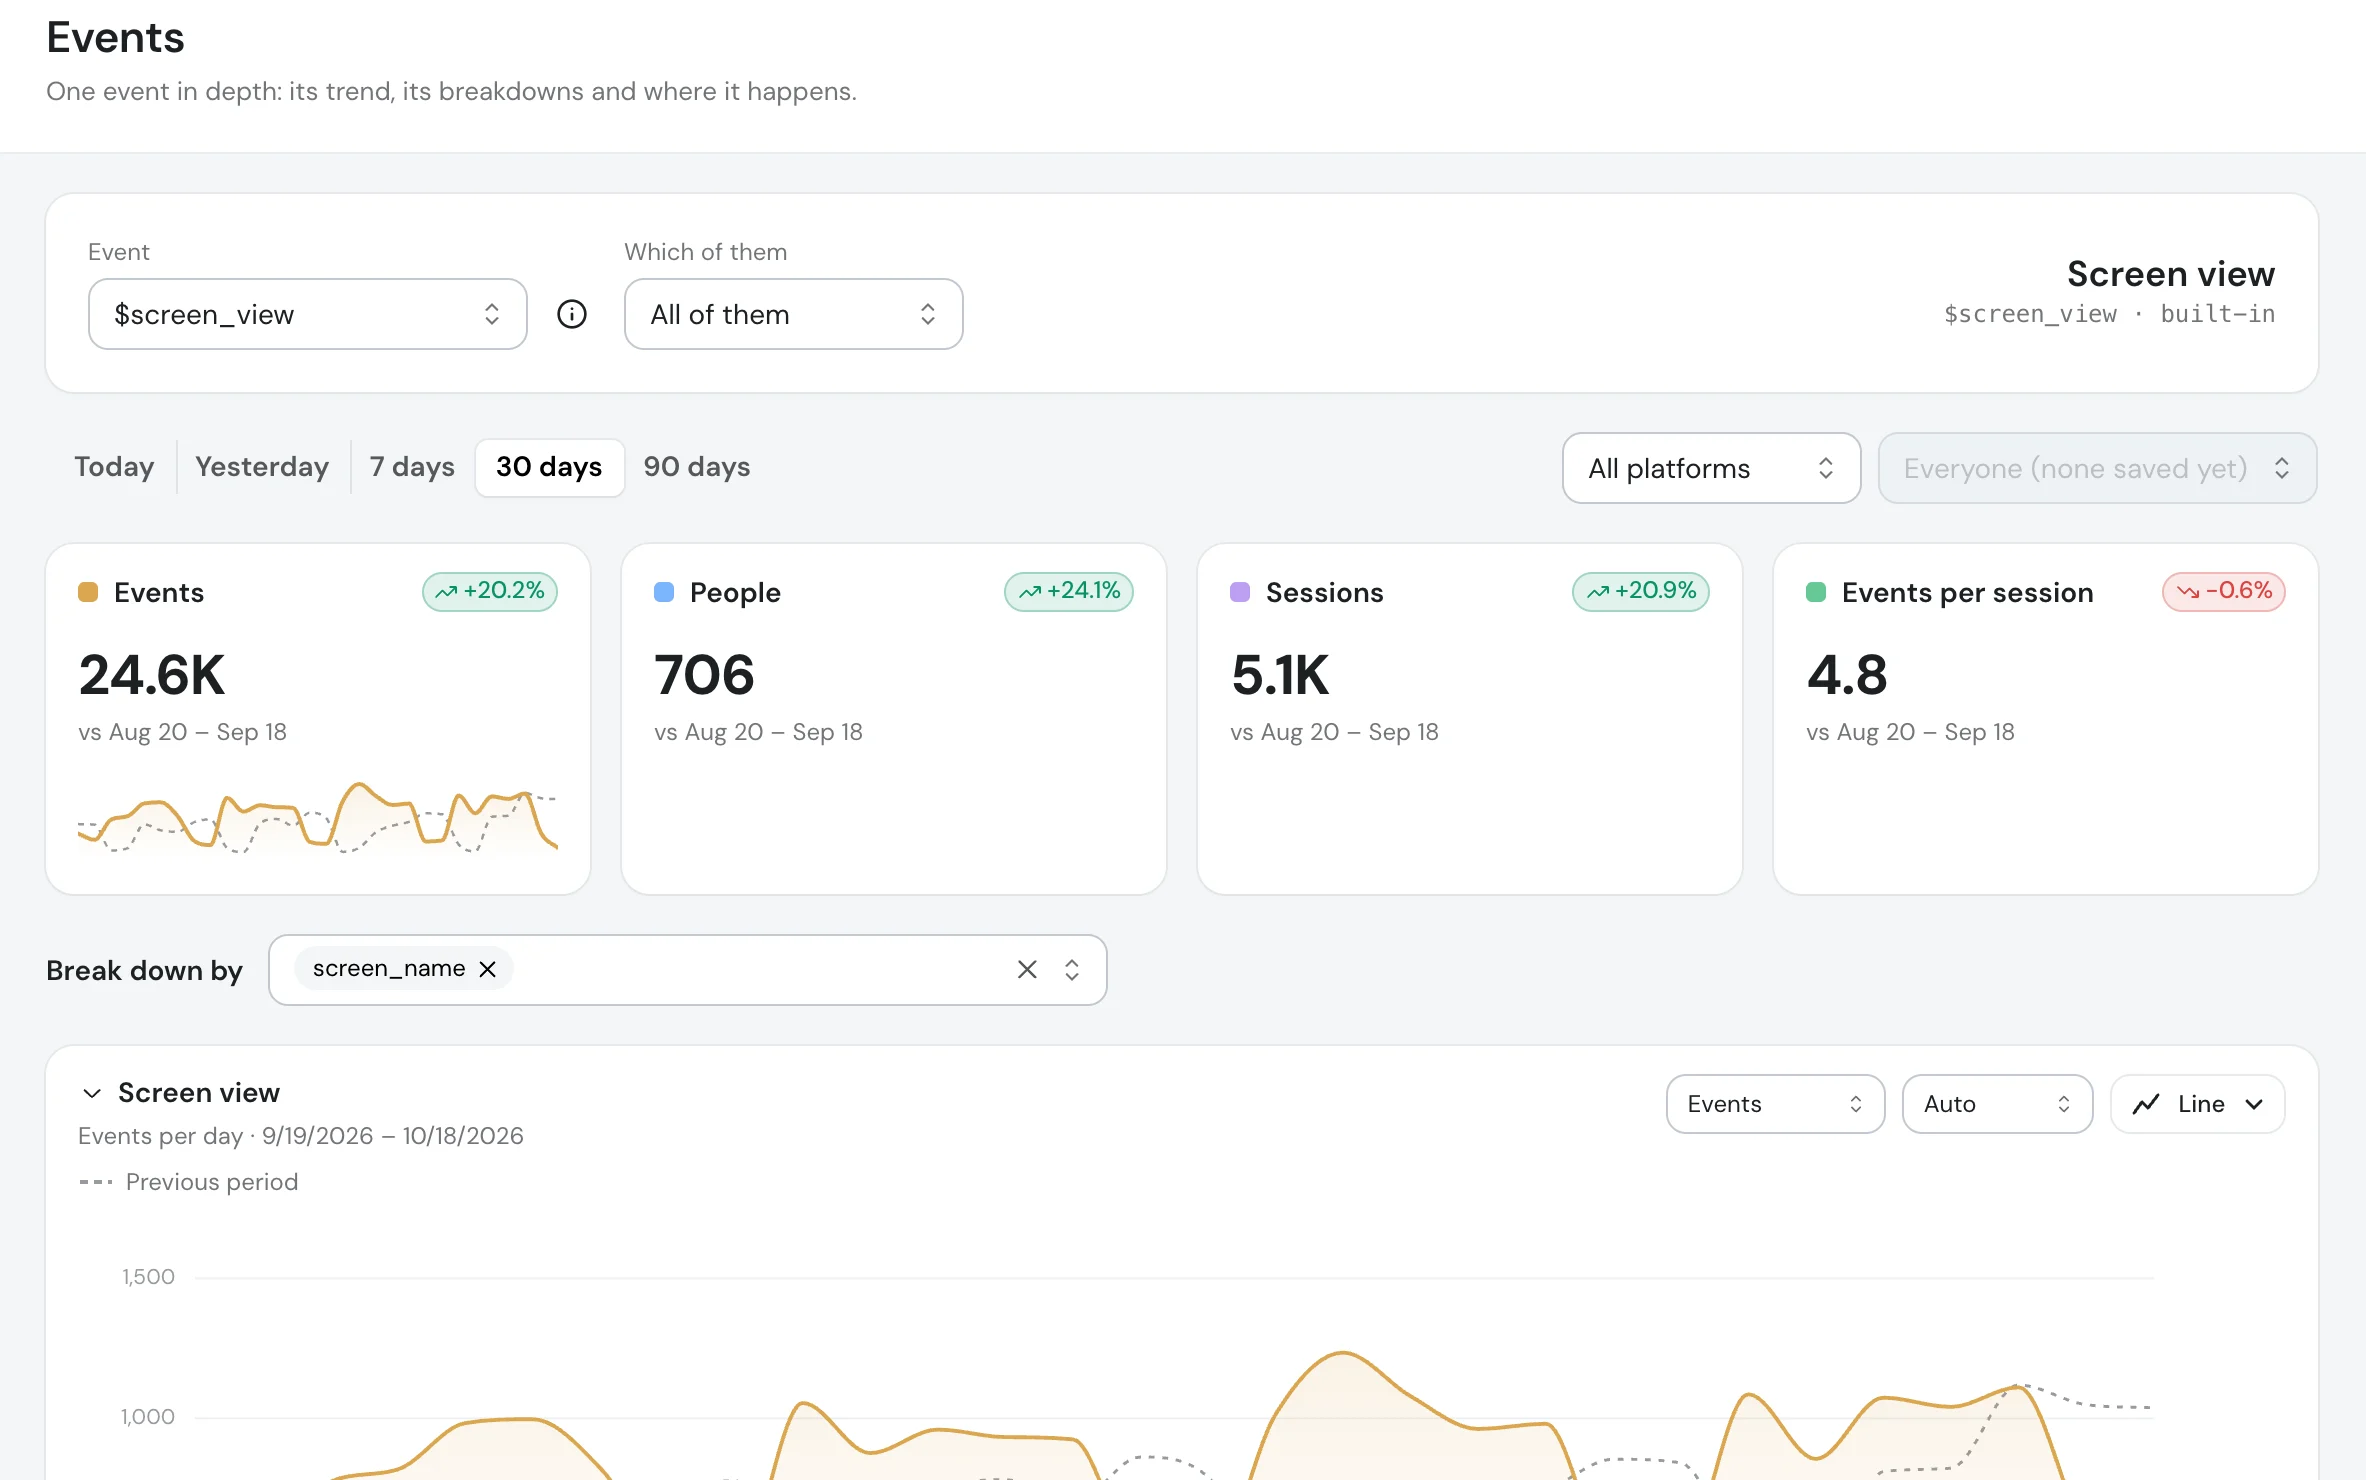This screenshot has width=2366, height=1480.
Task: Click the green Events per session dot
Action: [x=1816, y=592]
